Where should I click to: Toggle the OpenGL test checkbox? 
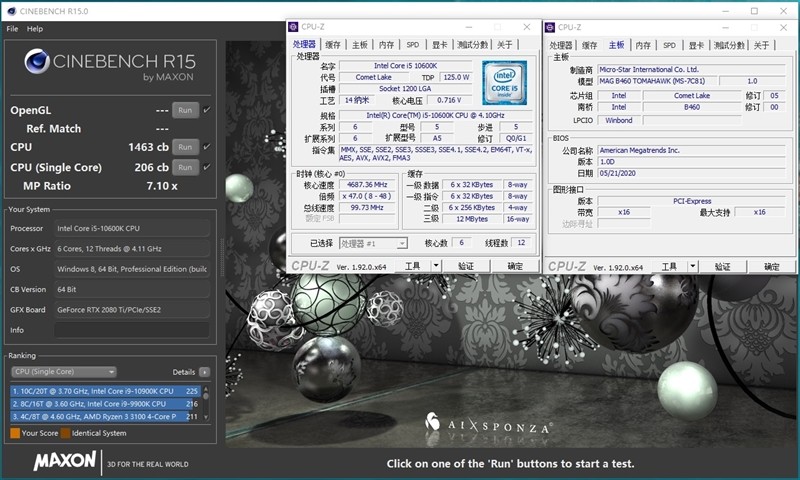click(x=207, y=110)
